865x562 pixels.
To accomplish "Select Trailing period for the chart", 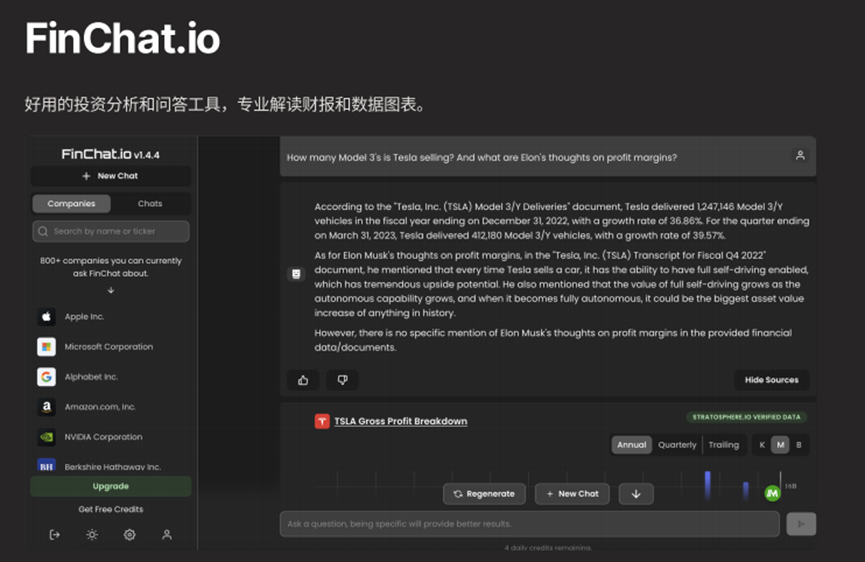I will click(724, 445).
